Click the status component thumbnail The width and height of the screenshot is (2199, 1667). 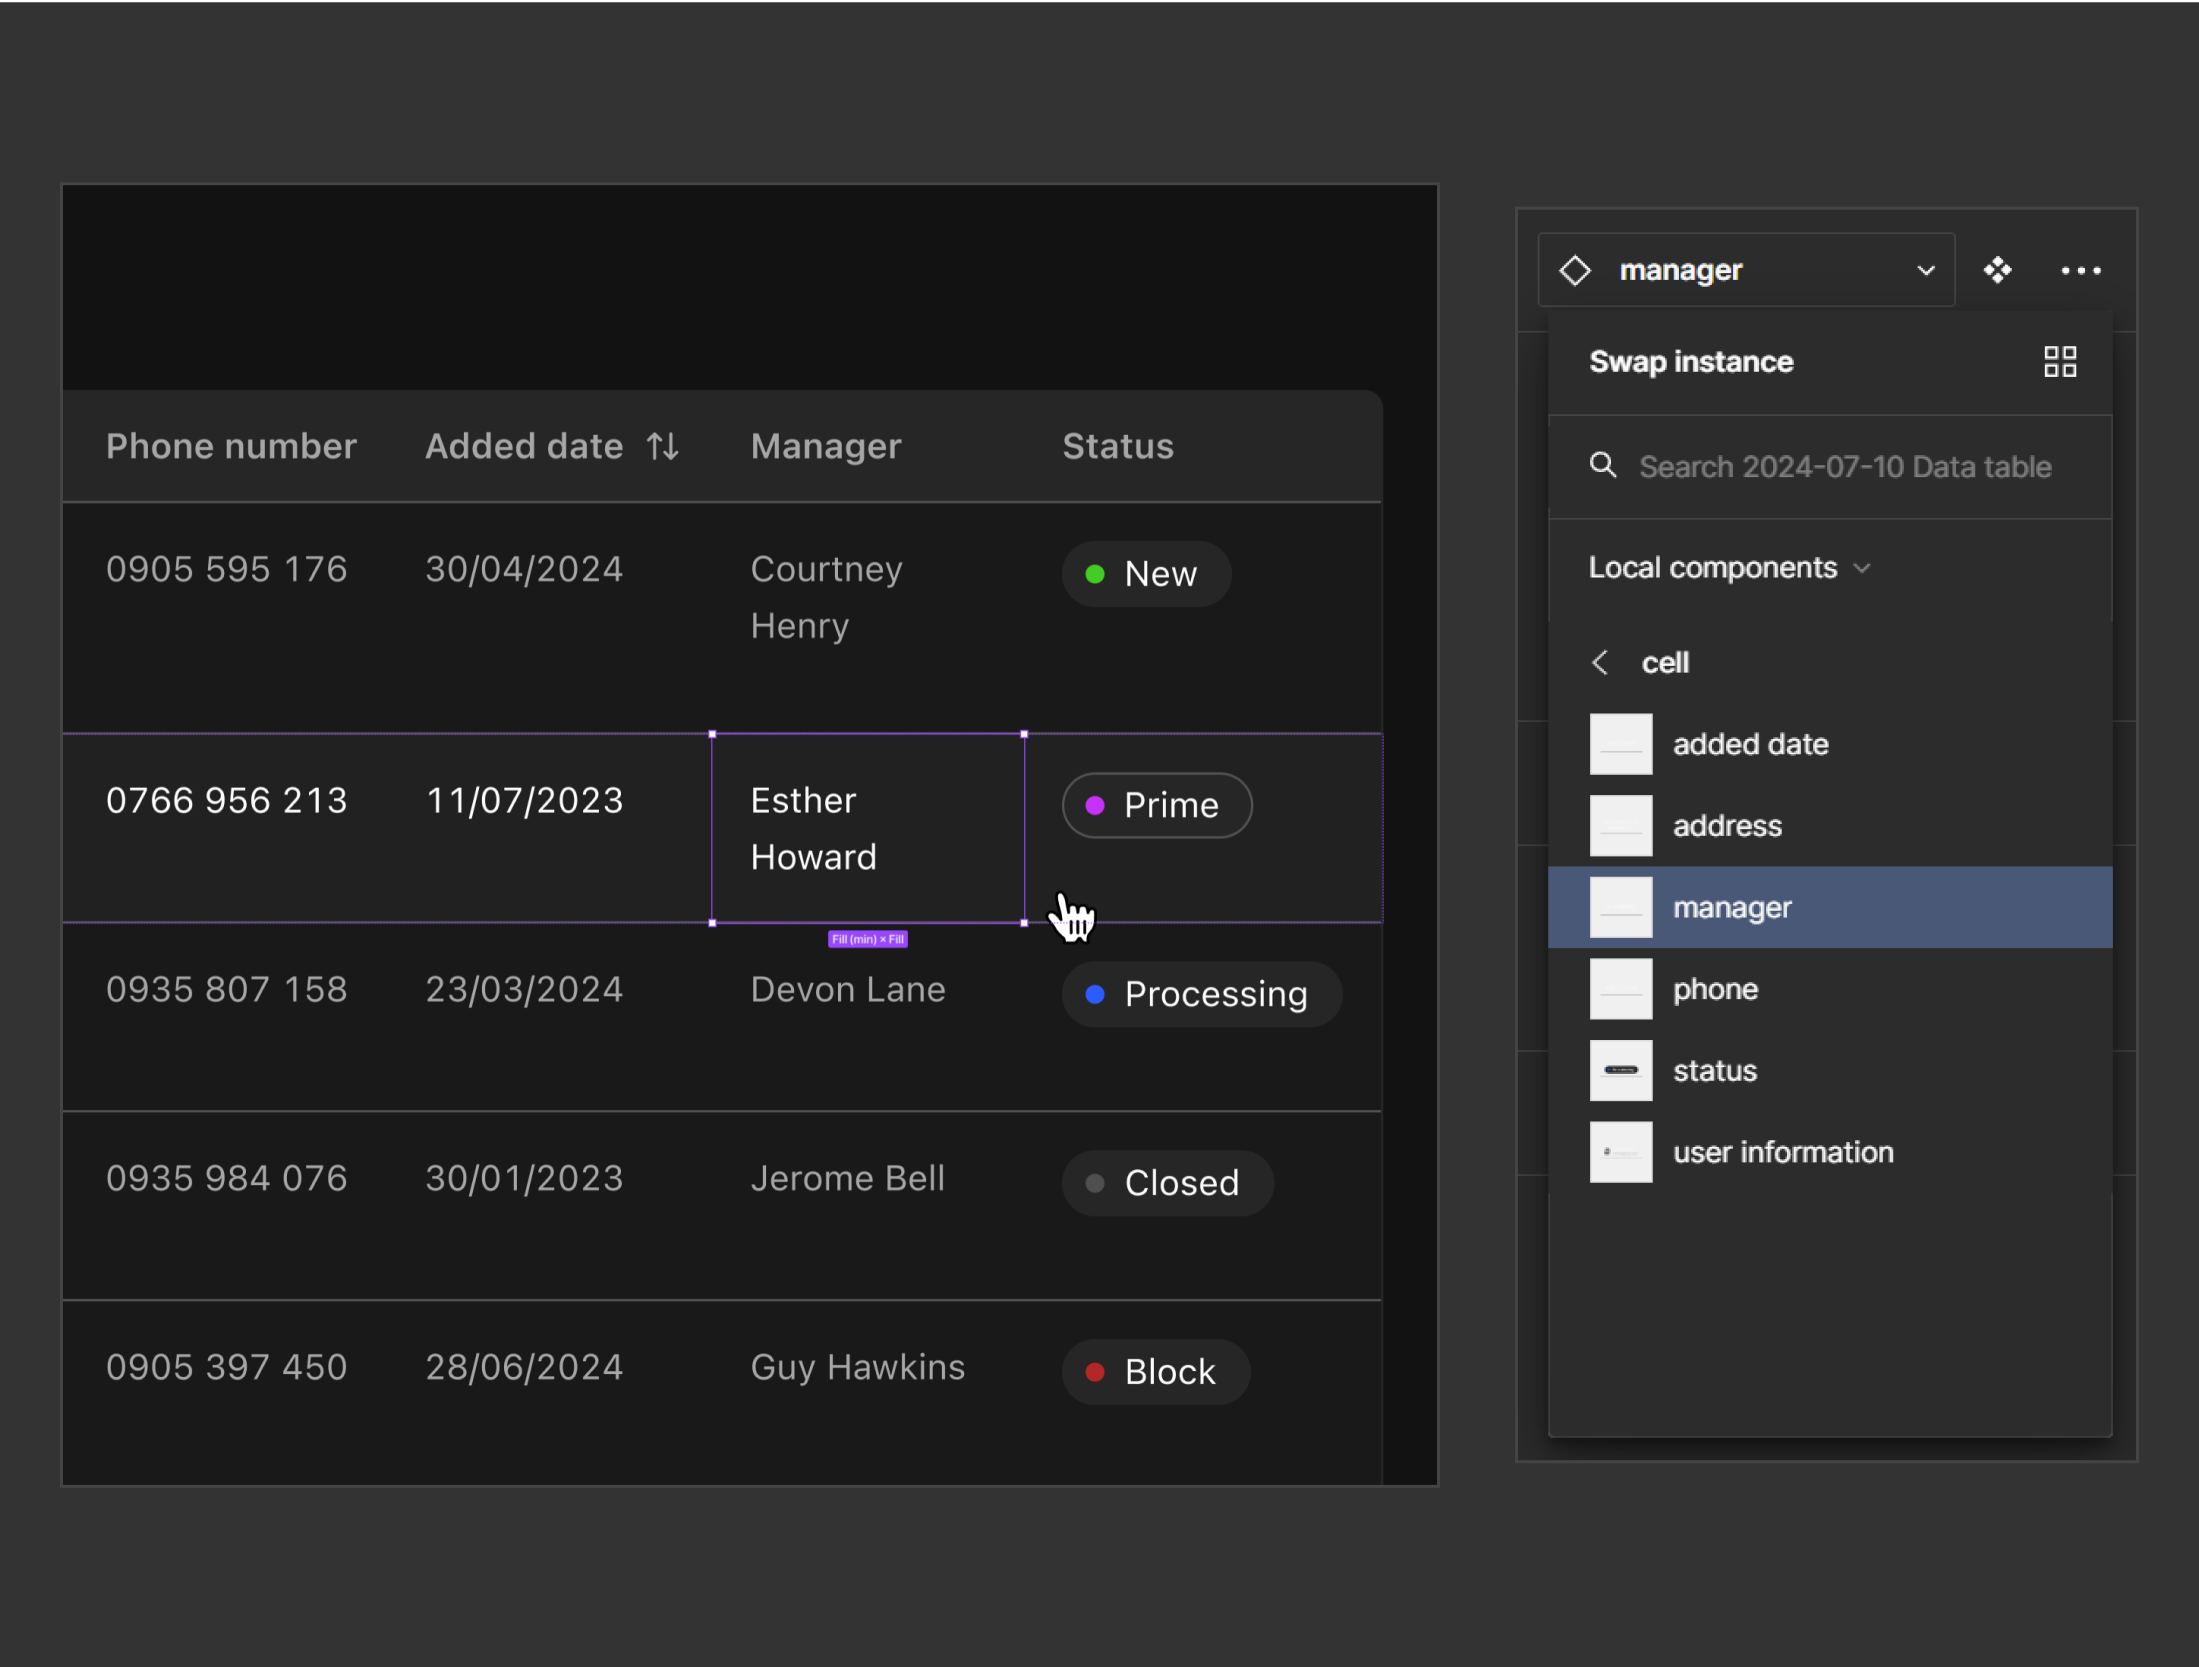pyautogui.click(x=1620, y=1070)
